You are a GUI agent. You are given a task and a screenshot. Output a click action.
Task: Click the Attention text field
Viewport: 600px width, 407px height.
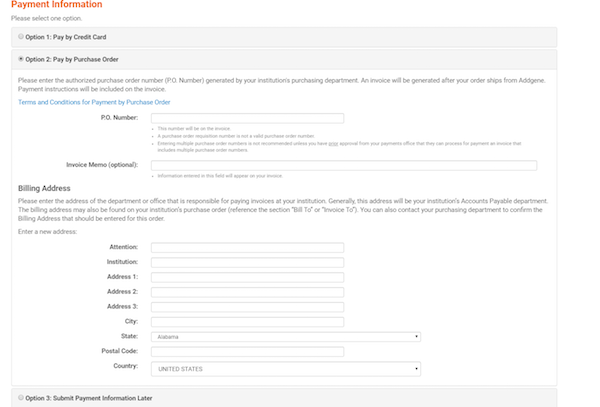248,247
